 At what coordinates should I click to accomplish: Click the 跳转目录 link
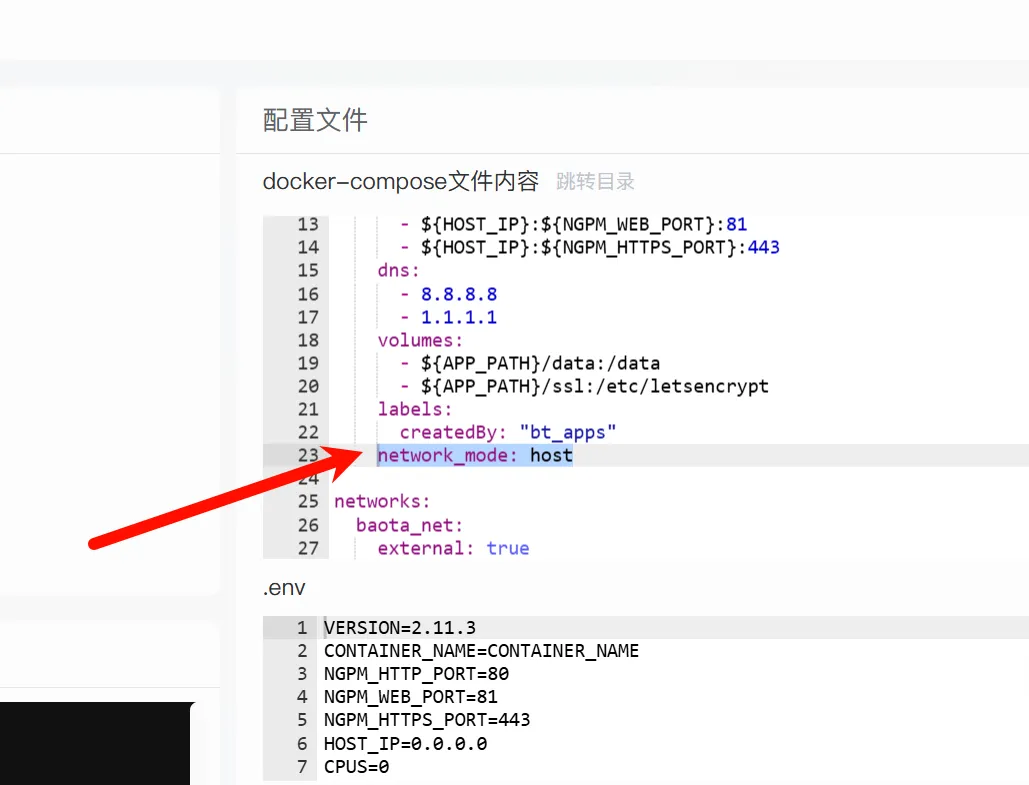[x=595, y=182]
